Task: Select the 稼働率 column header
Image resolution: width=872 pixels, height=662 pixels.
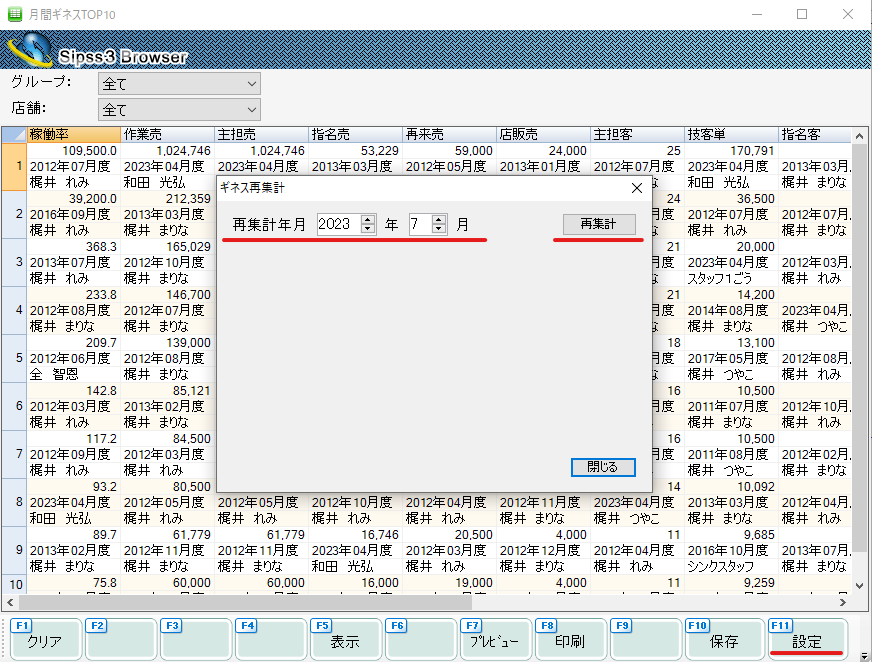Action: click(73, 135)
